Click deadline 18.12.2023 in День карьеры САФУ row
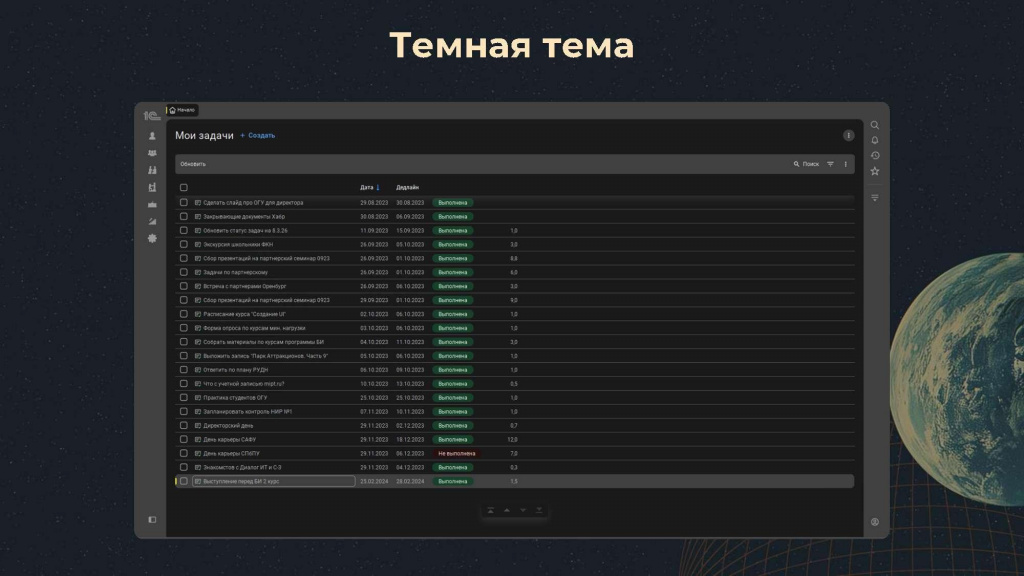Viewport: 1024px width, 576px height. [410, 440]
